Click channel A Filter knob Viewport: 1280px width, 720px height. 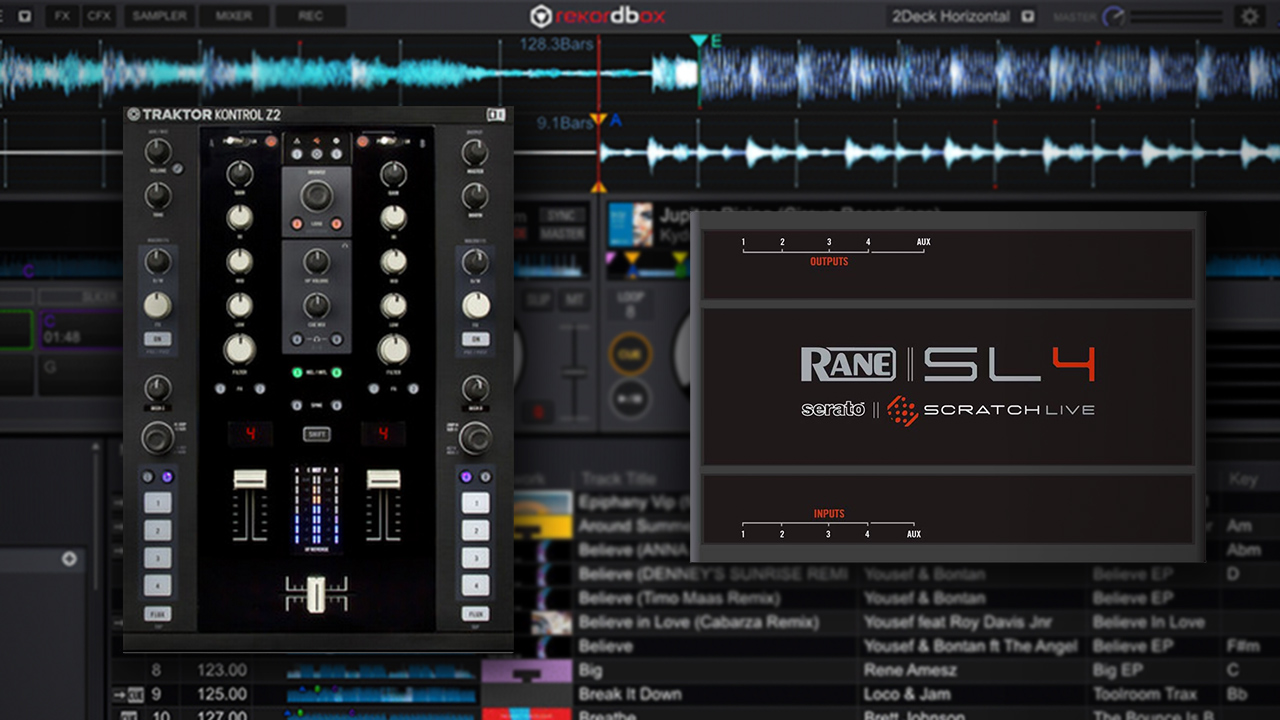tap(239, 349)
